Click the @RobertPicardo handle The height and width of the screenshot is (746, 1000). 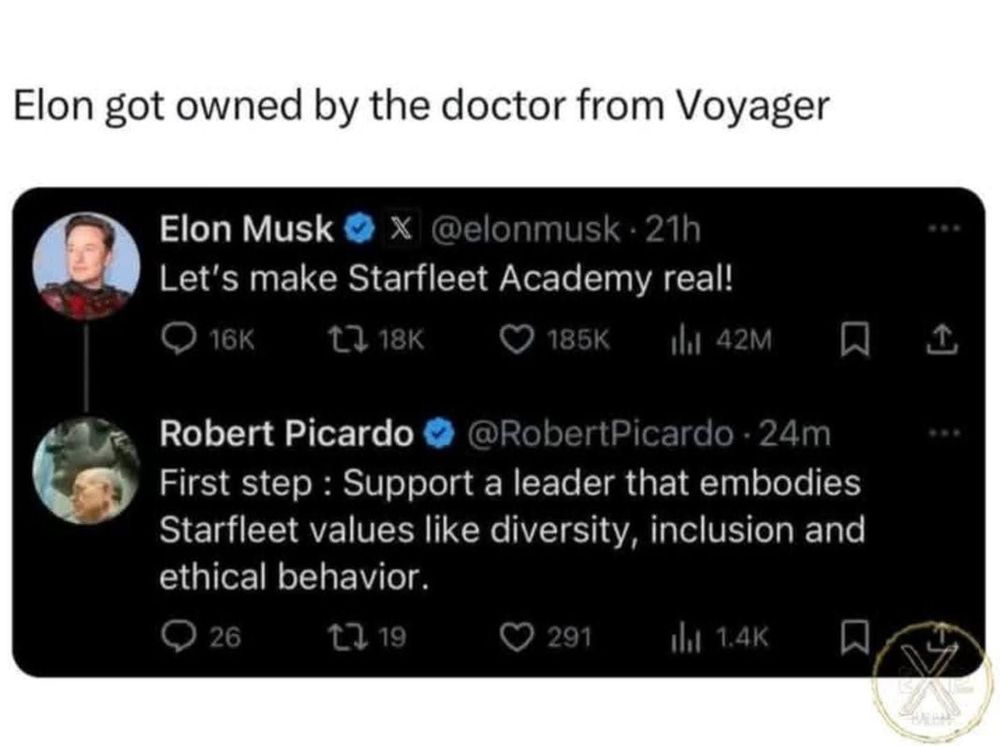[600, 434]
